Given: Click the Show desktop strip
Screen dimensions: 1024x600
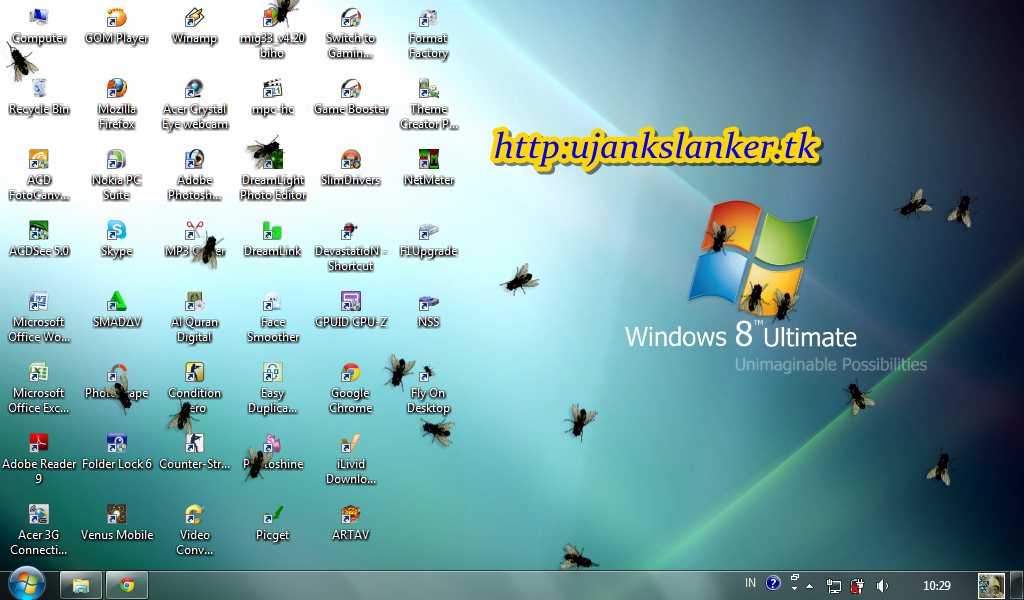Looking at the screenshot, I should pos(1016,585).
